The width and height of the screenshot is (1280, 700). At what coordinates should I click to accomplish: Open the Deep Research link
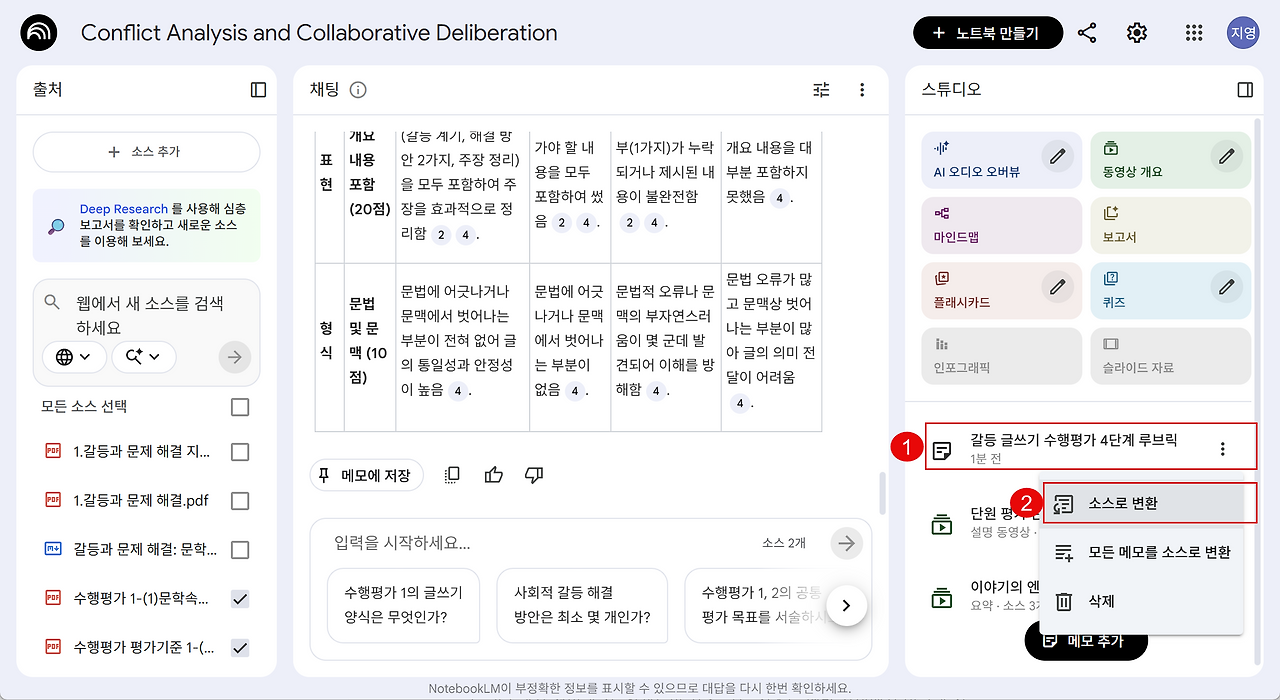point(124,209)
